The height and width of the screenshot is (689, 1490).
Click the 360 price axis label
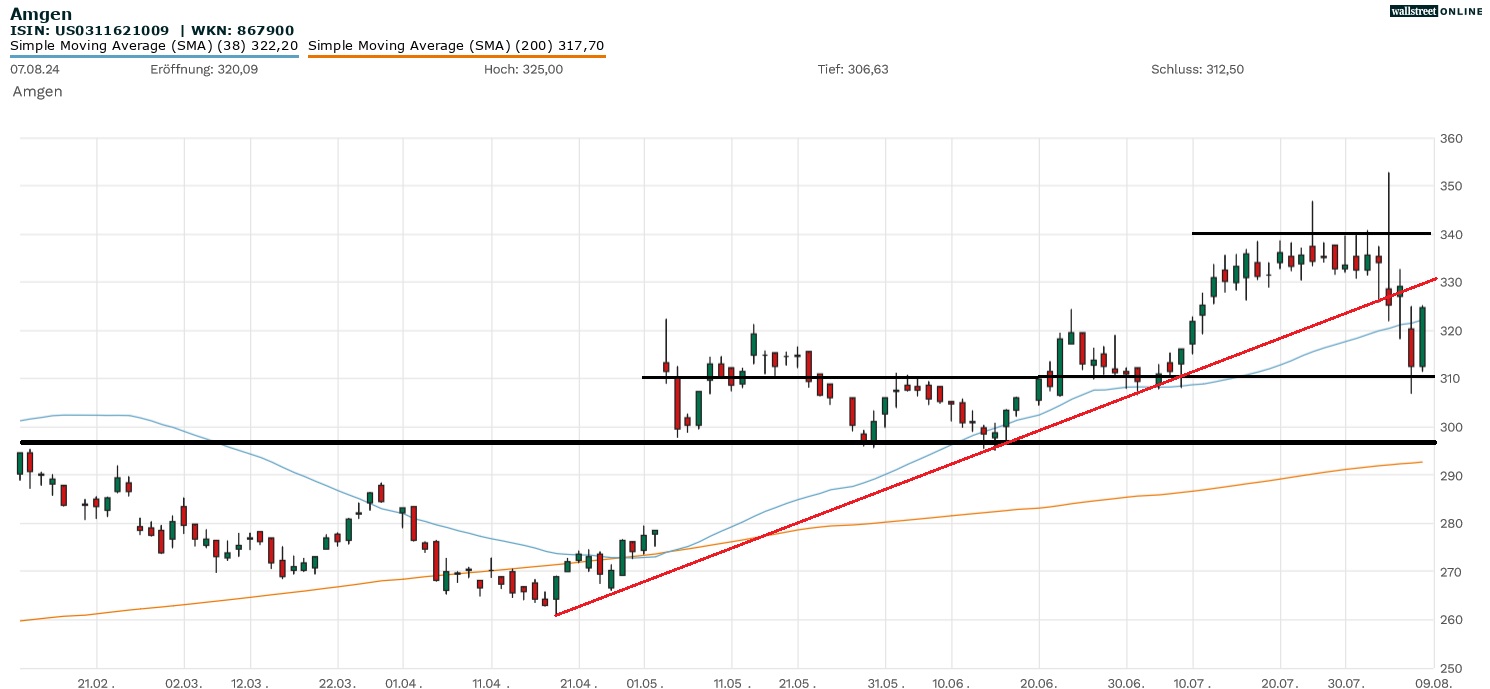(x=1451, y=139)
